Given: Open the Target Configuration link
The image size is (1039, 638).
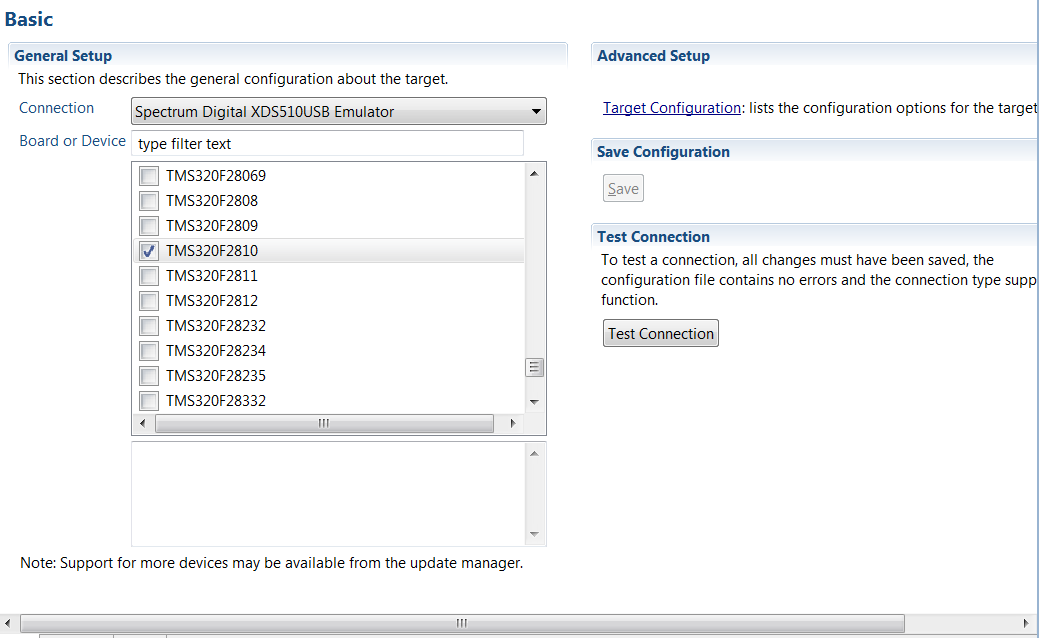Looking at the screenshot, I should [x=670, y=107].
